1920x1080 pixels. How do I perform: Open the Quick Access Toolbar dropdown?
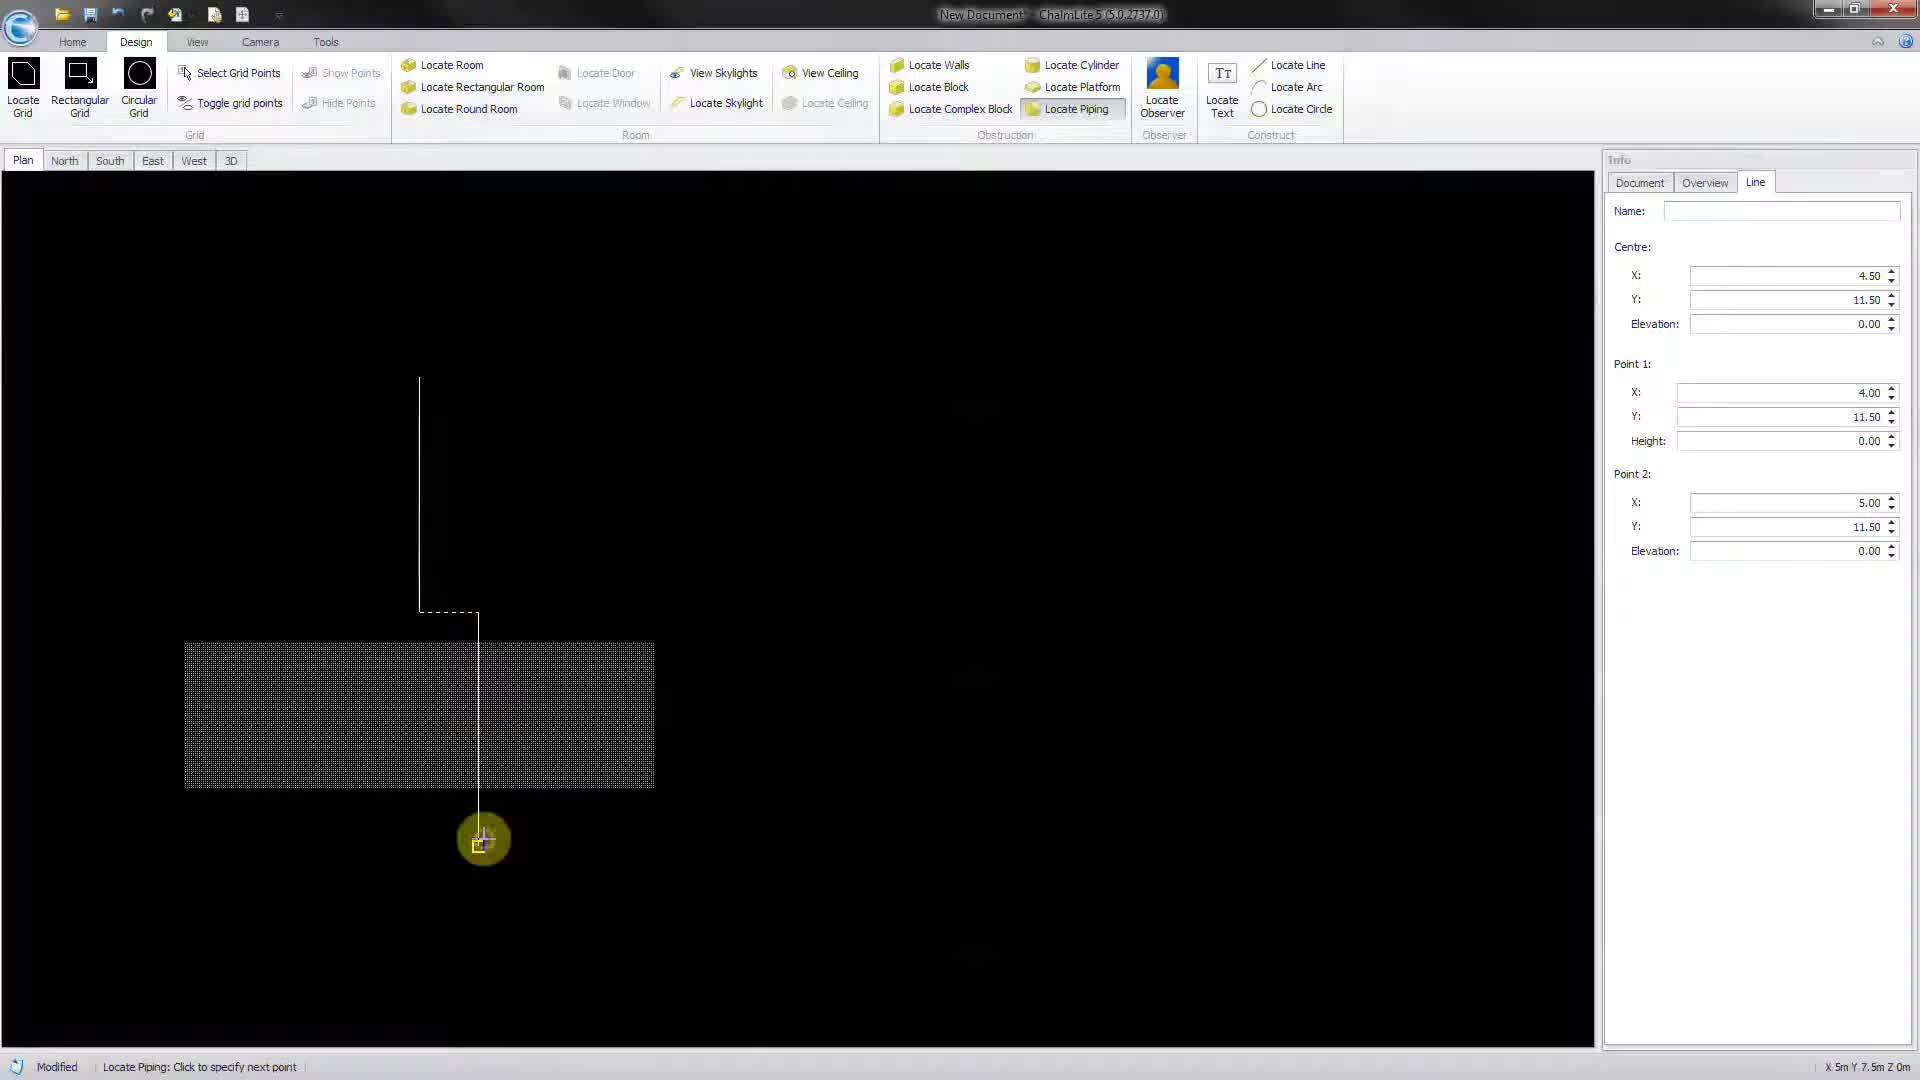click(280, 14)
